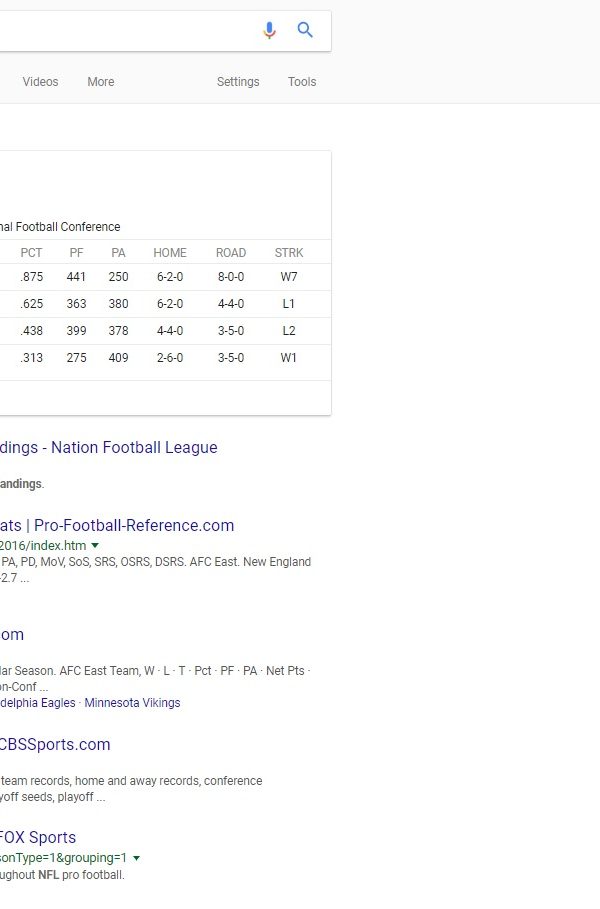Screen dimensions: 600x909
Task: Select the standings row with W7 streak
Action: pos(165,277)
